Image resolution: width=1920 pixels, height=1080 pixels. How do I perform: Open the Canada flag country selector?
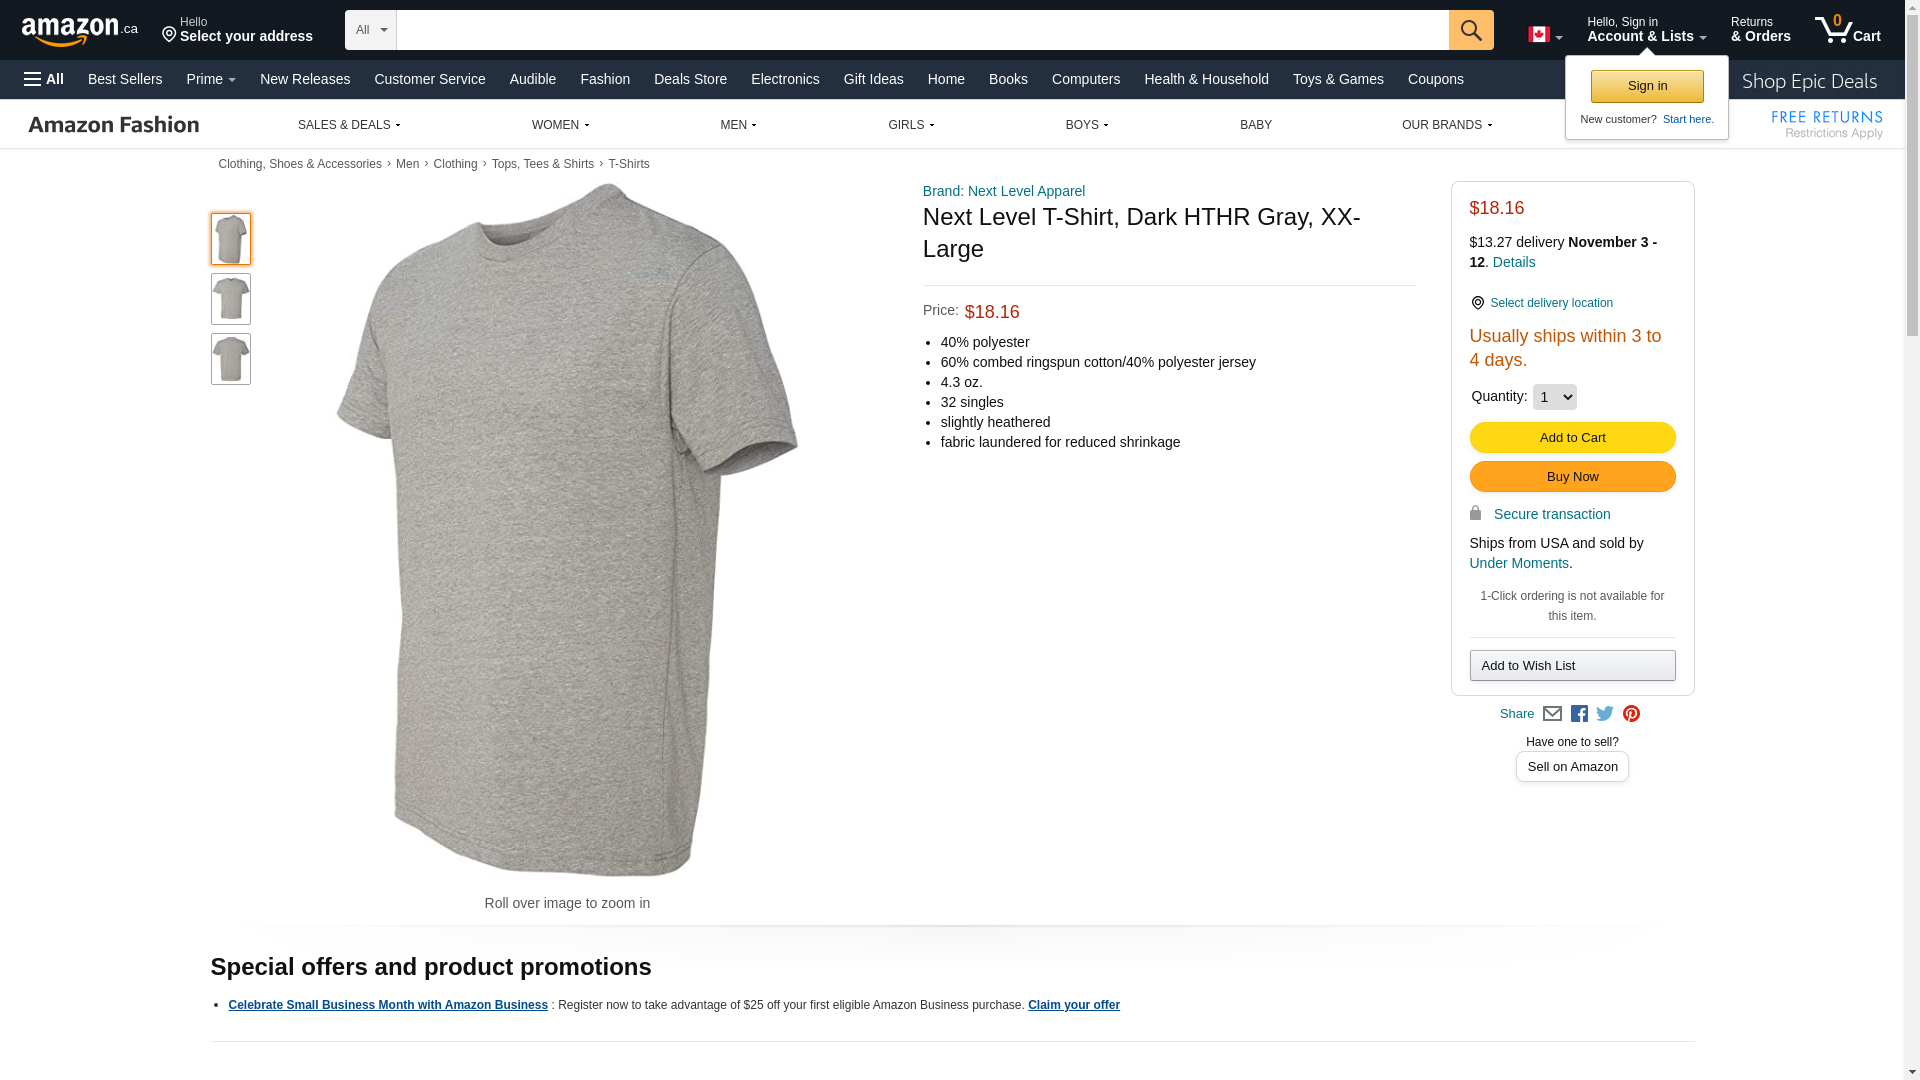1544,35
